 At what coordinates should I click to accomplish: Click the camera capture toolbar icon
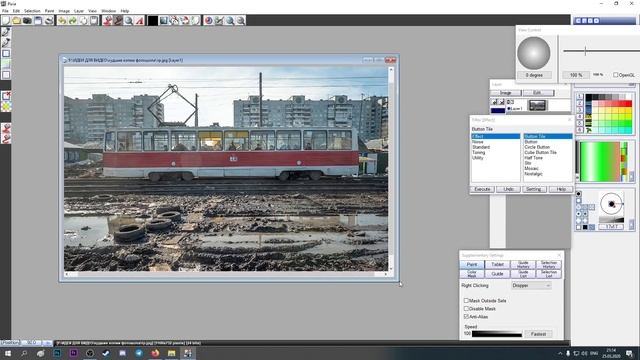[27, 20]
